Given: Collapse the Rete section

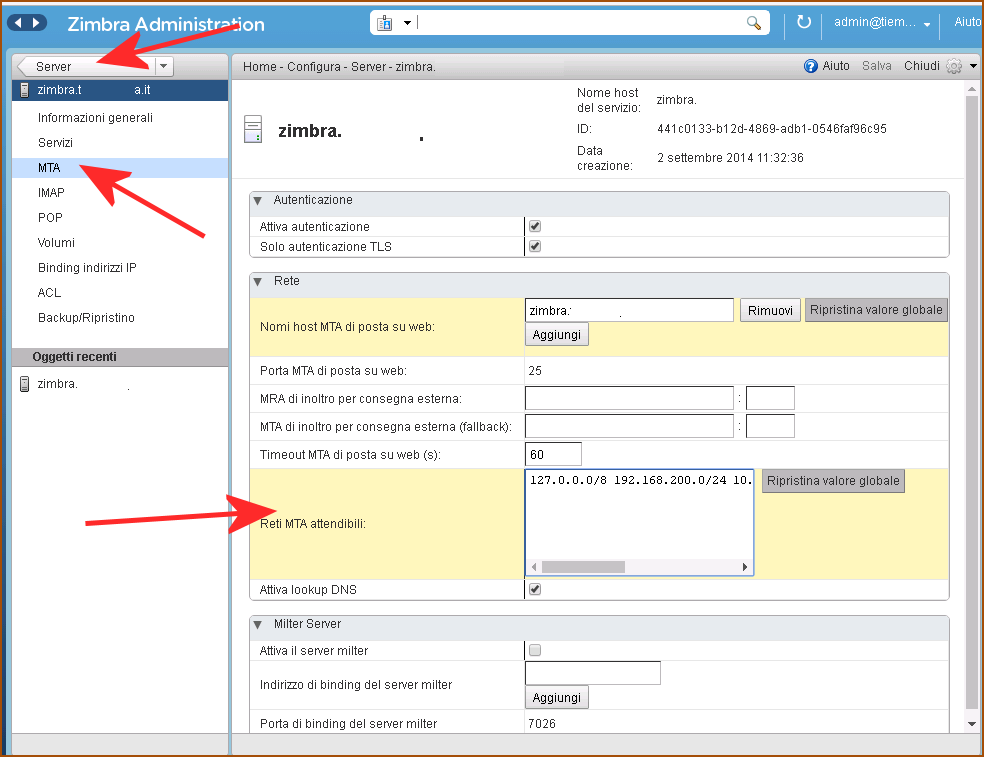Looking at the screenshot, I should [x=257, y=282].
